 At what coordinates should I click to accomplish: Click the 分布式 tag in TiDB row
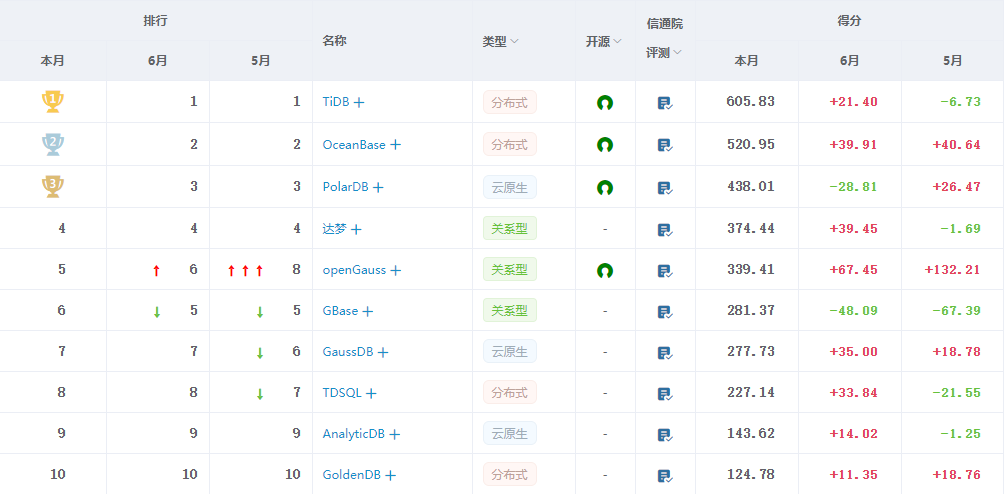510,102
